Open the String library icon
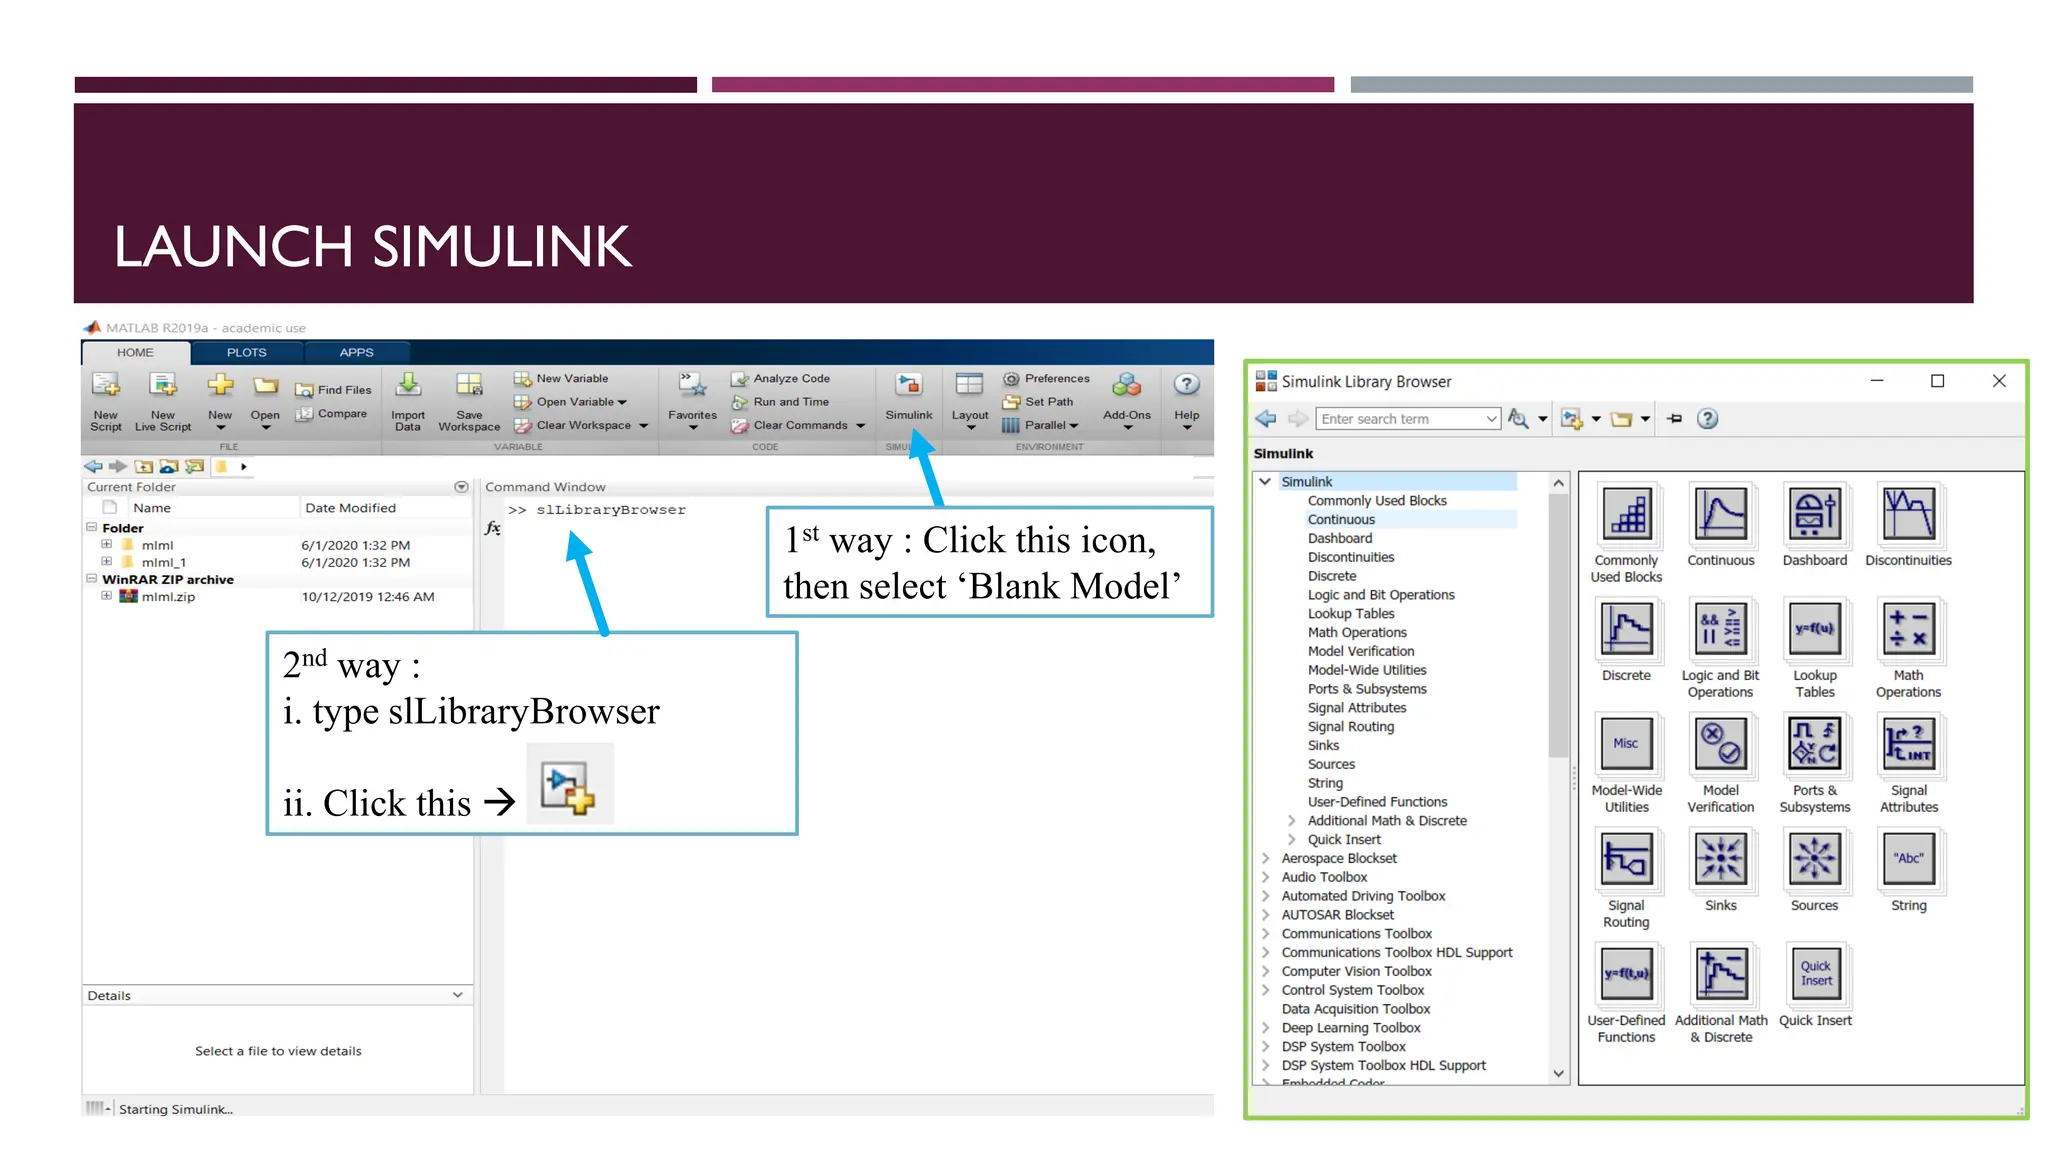This screenshot has height=1152, width=2048. tap(1908, 859)
